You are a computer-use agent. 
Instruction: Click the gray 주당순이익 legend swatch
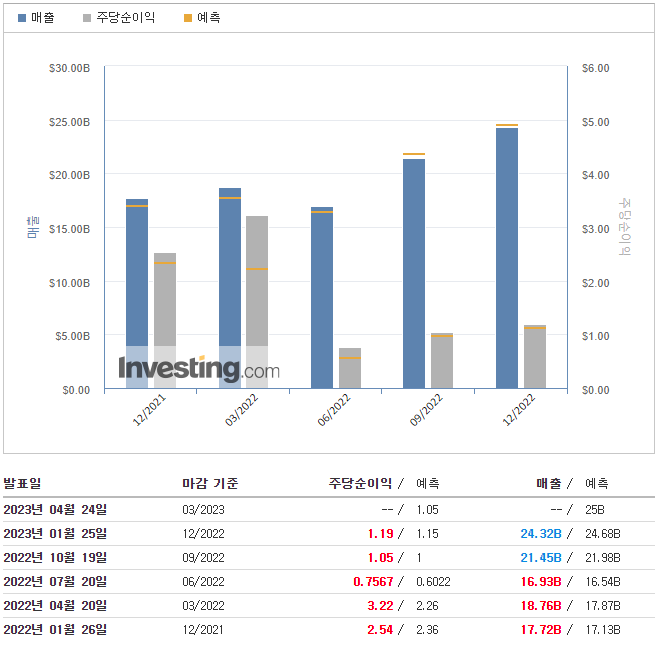coord(87,18)
